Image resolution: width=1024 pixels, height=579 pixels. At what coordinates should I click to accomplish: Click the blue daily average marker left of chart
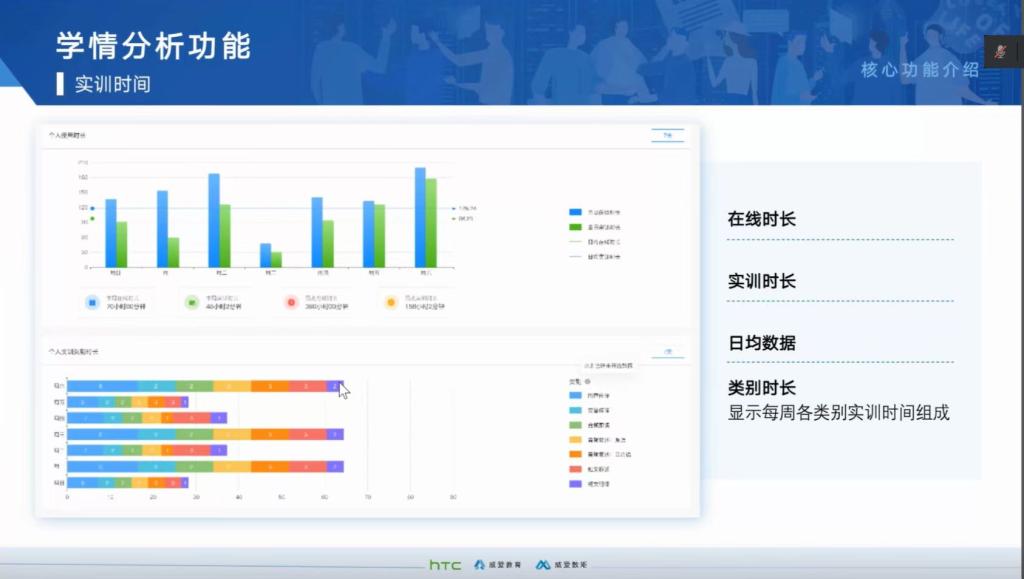pyautogui.click(x=92, y=209)
